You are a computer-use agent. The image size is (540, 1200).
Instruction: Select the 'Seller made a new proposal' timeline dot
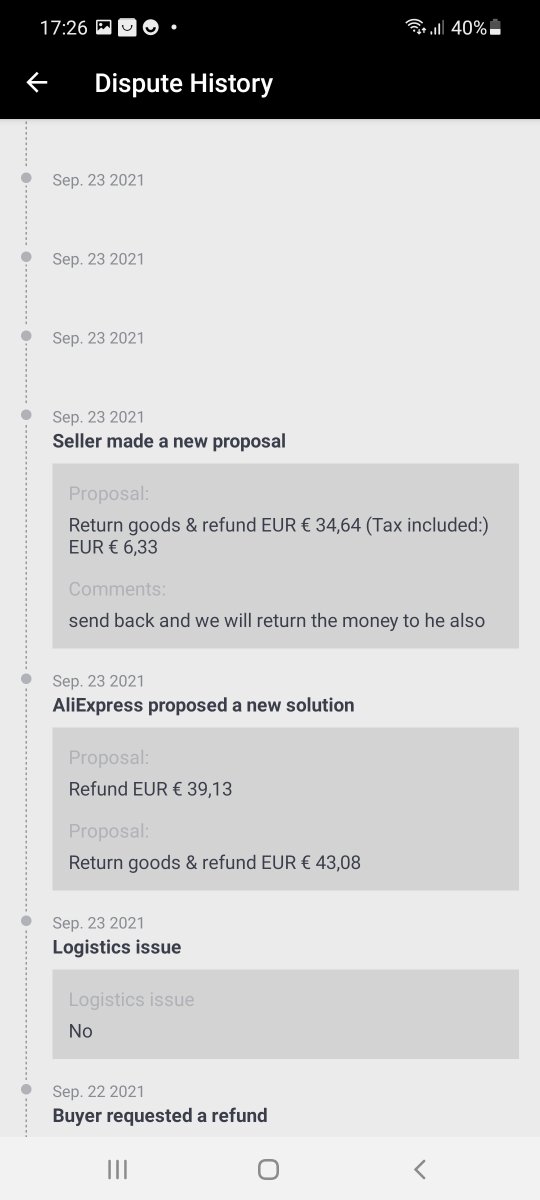(x=26, y=415)
